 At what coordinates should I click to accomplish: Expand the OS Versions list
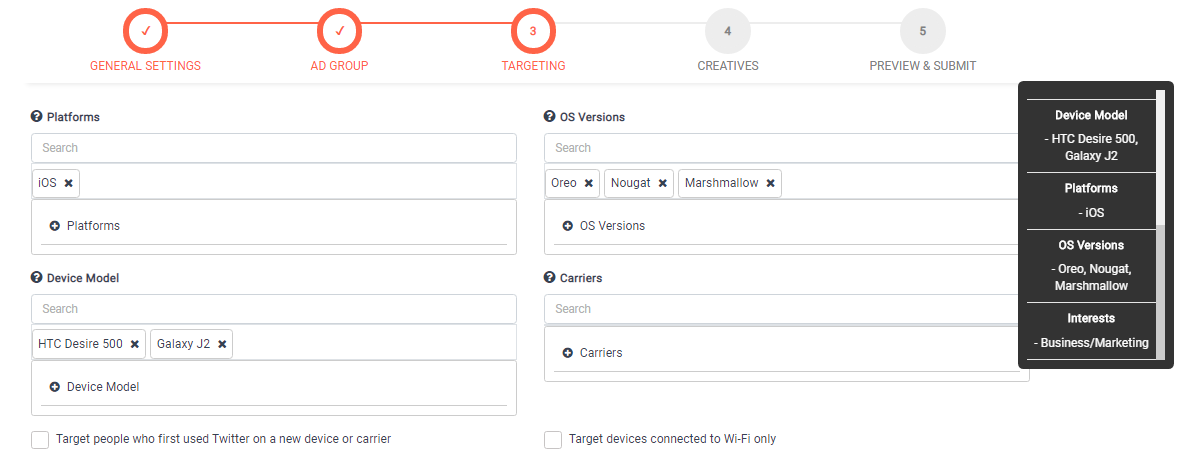tap(568, 226)
